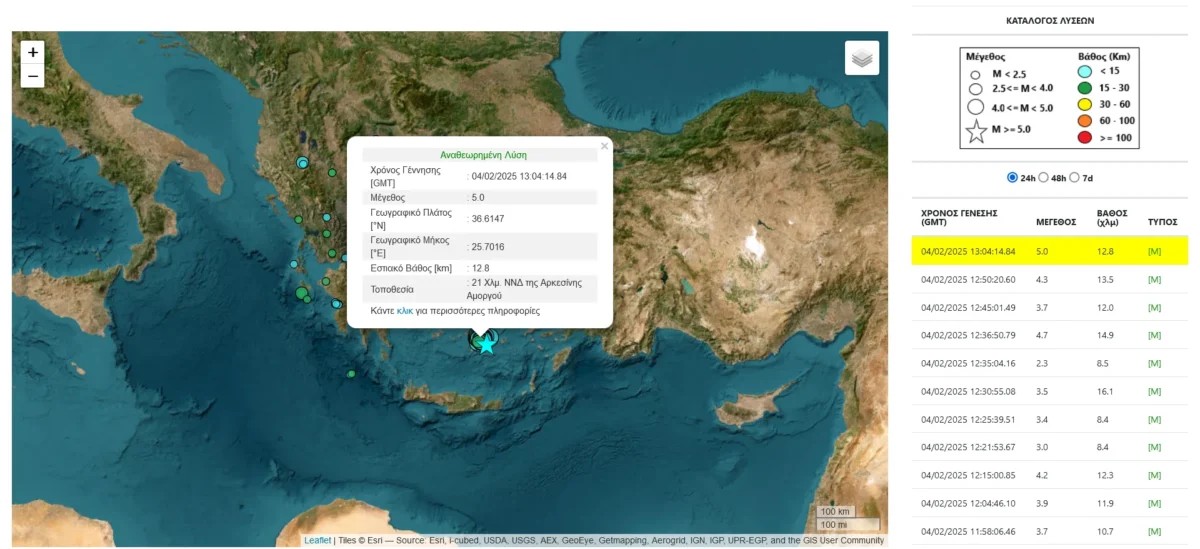Sort by ΧΡΟΝΟΣ ΓΕΝΕΣΗΣ column header
1200x549 pixels.
pyautogui.click(x=960, y=217)
